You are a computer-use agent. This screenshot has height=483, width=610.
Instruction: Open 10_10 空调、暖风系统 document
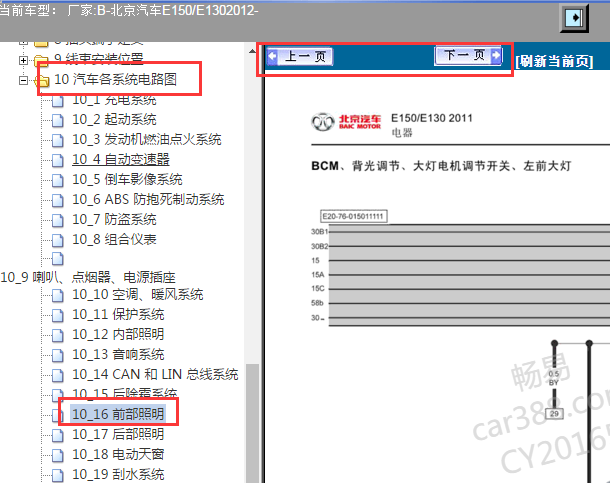[138, 294]
